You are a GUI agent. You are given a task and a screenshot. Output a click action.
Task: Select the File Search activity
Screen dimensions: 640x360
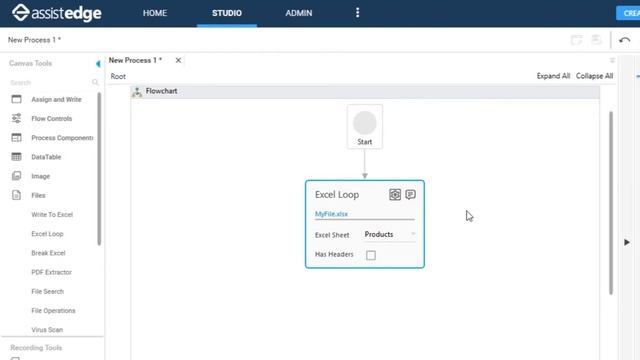[x=47, y=291]
